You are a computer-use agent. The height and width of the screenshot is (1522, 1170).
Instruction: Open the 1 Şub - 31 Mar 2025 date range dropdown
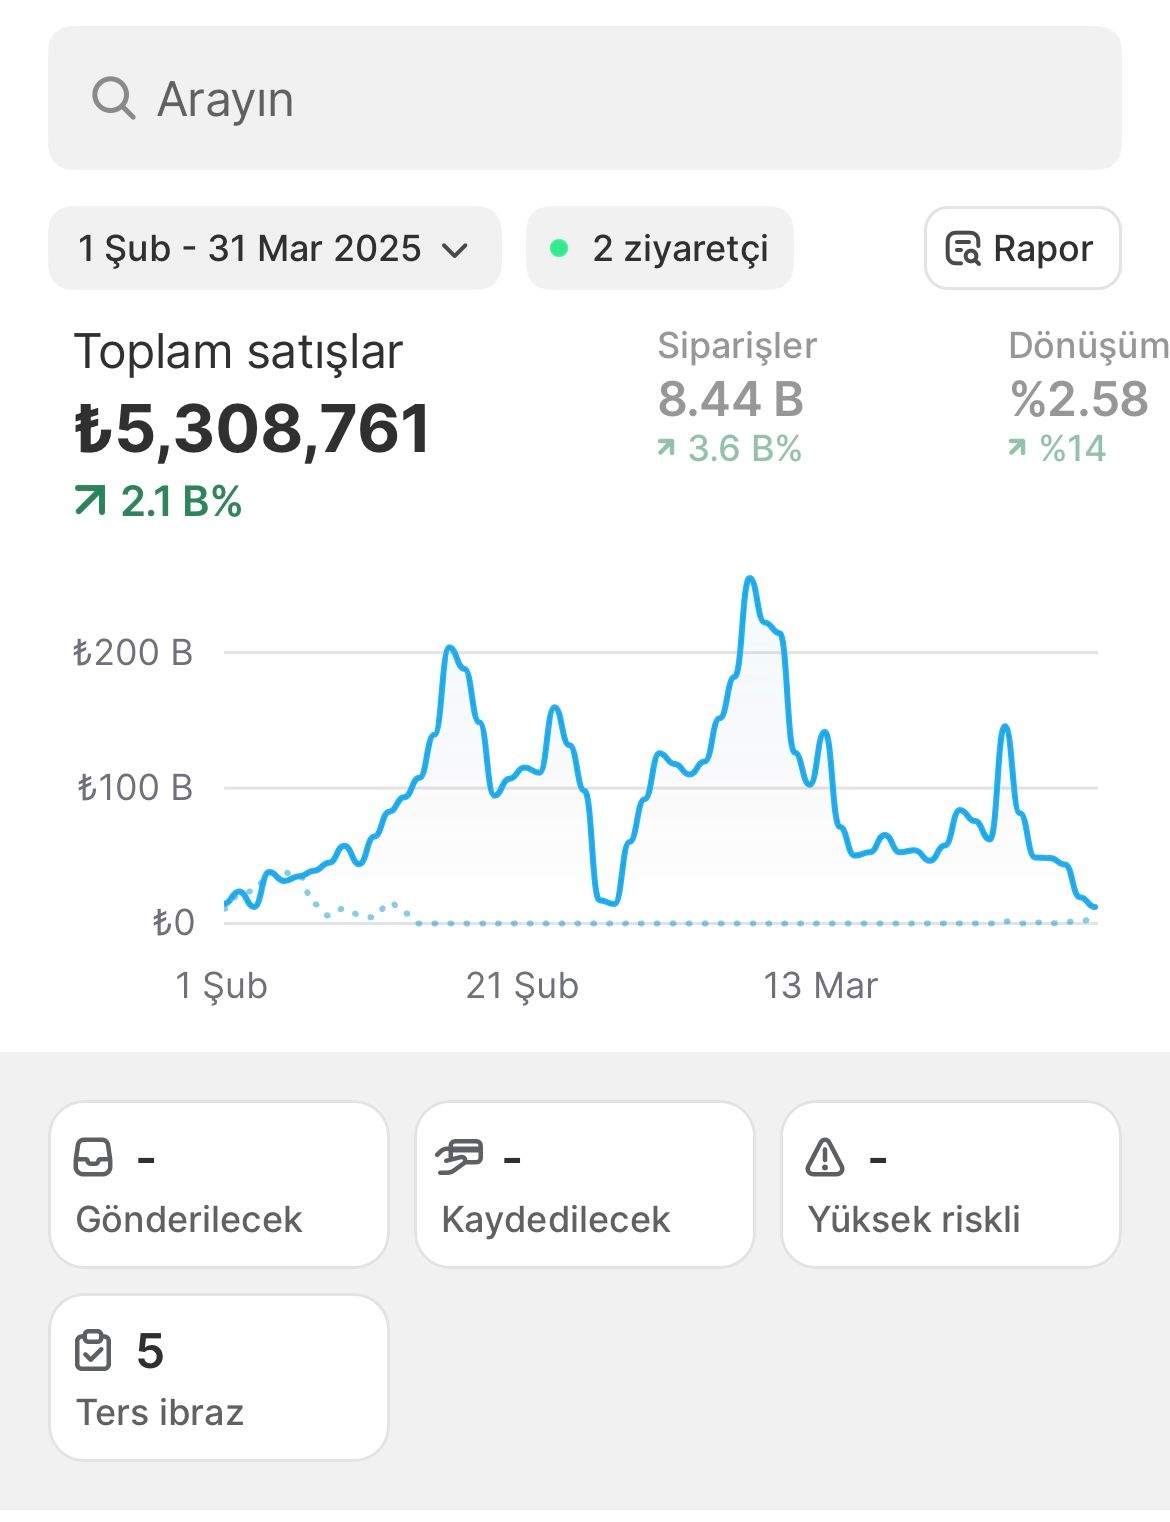tap(275, 248)
